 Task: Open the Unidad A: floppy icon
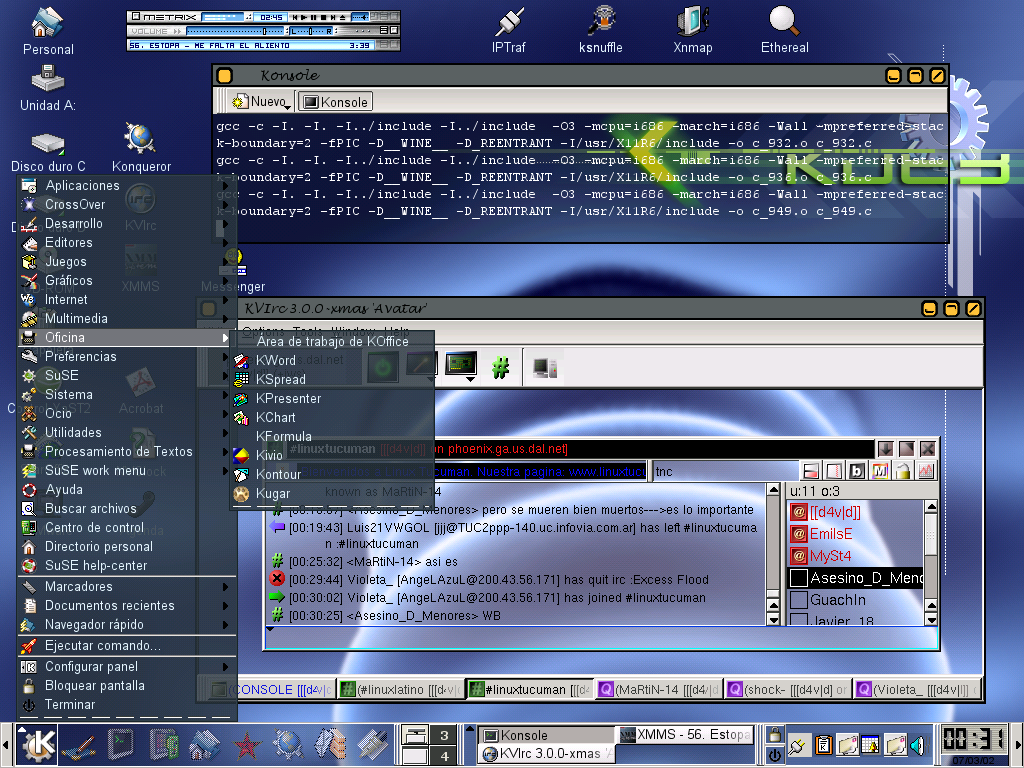pyautogui.click(x=48, y=89)
